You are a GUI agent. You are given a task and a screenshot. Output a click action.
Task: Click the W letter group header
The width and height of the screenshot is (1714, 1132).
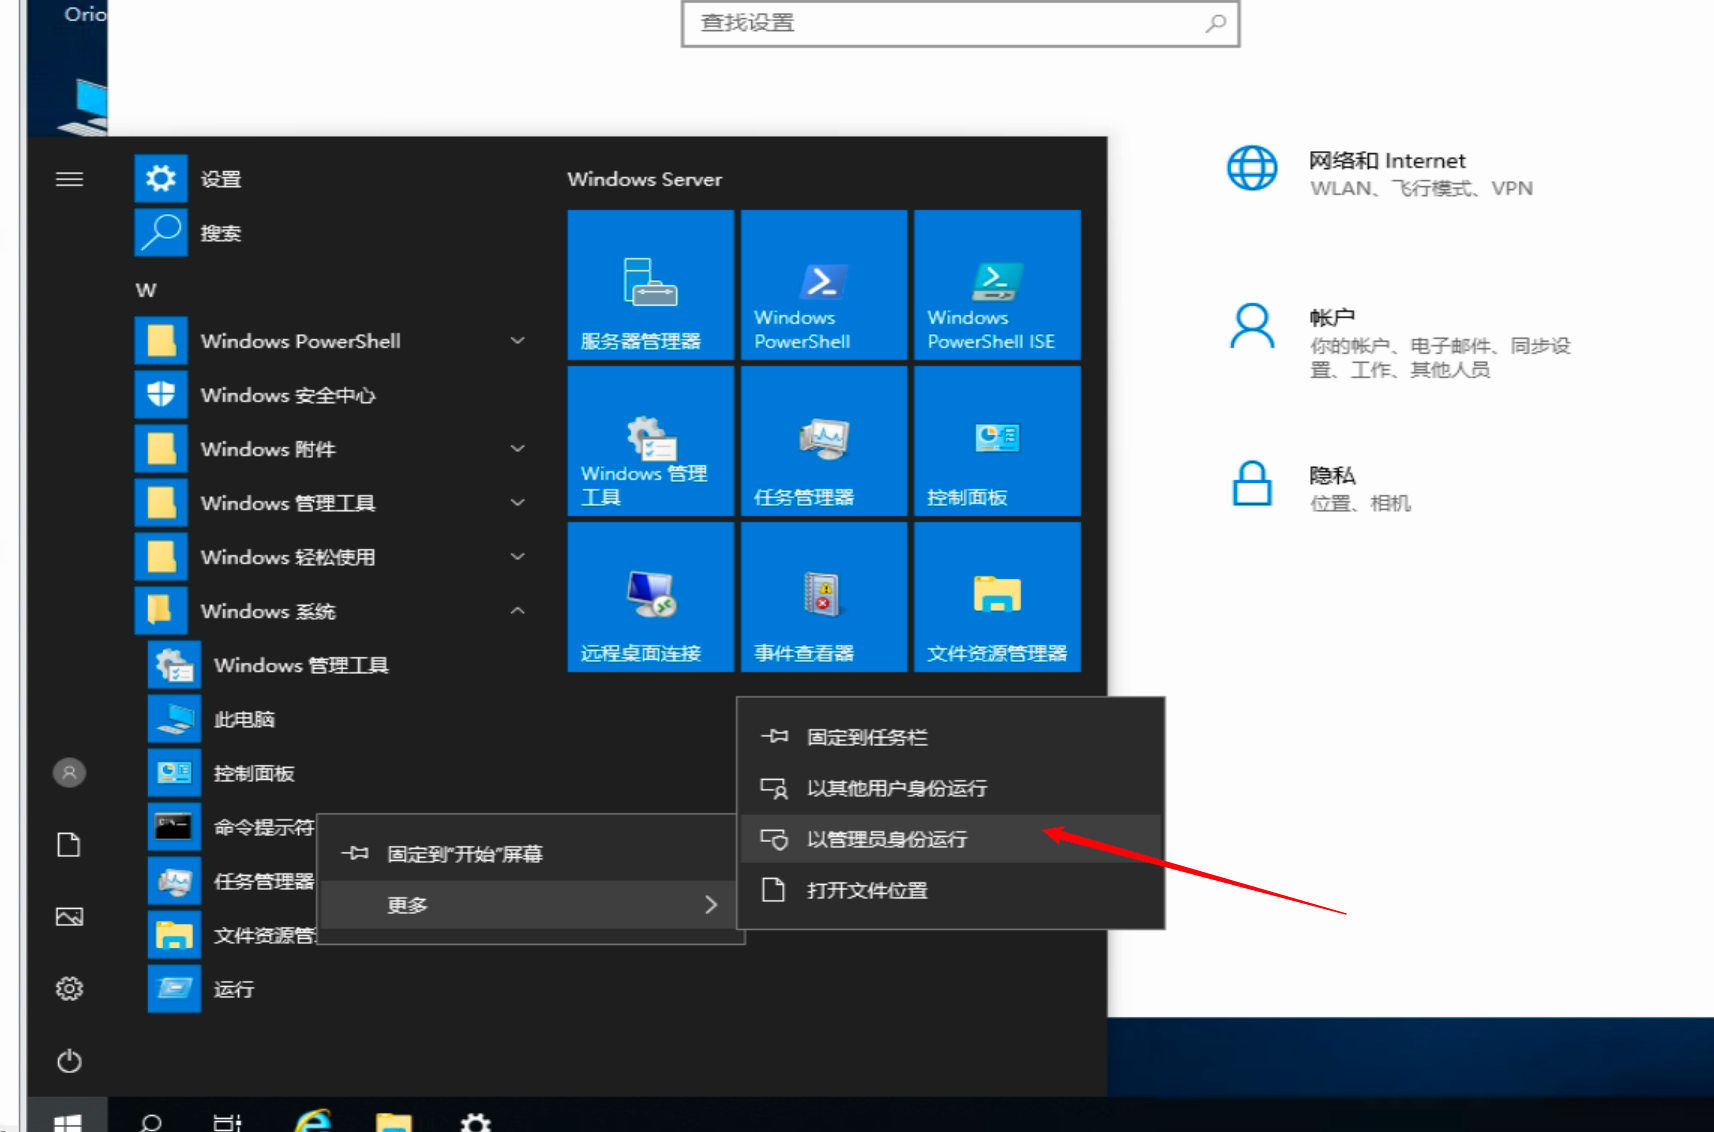(x=146, y=290)
